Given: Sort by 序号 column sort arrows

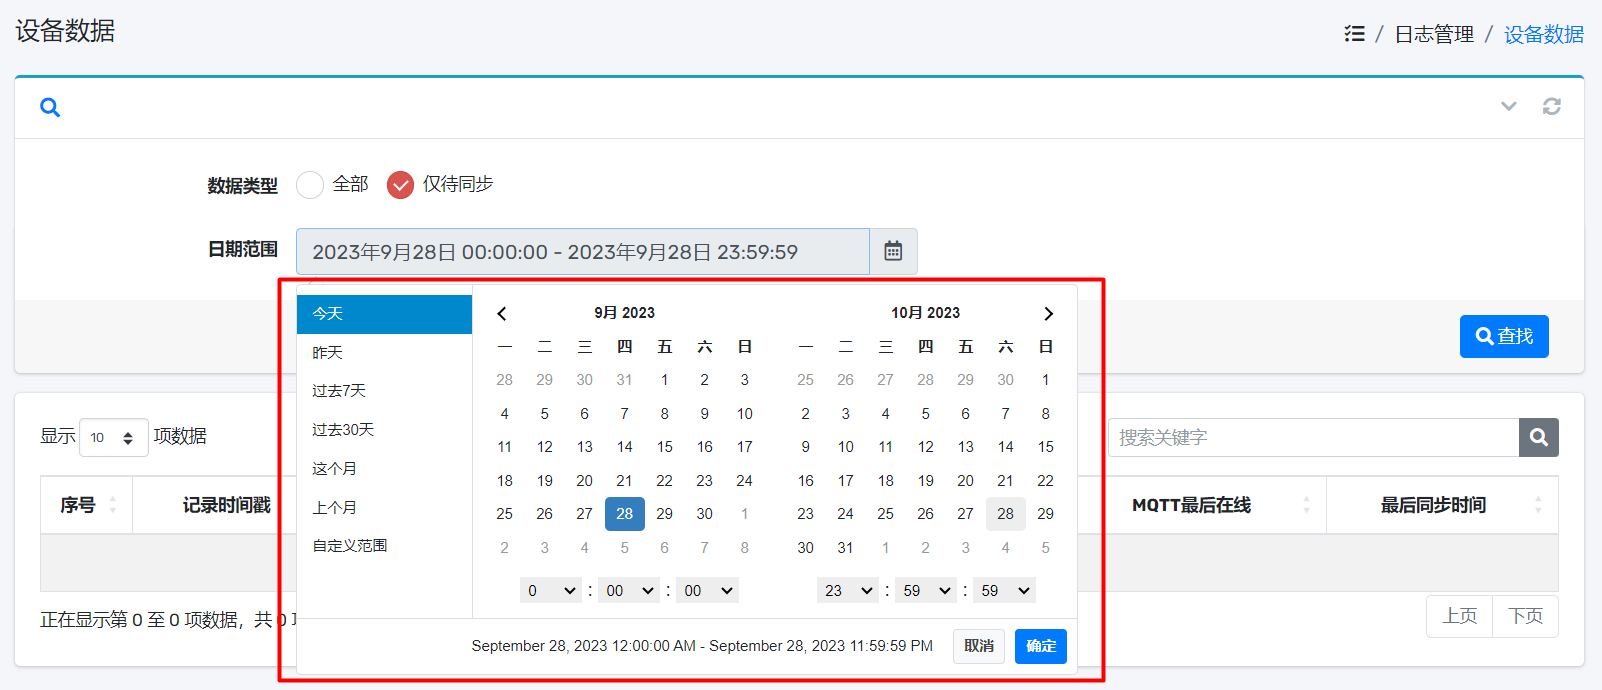Looking at the screenshot, I should [113, 505].
